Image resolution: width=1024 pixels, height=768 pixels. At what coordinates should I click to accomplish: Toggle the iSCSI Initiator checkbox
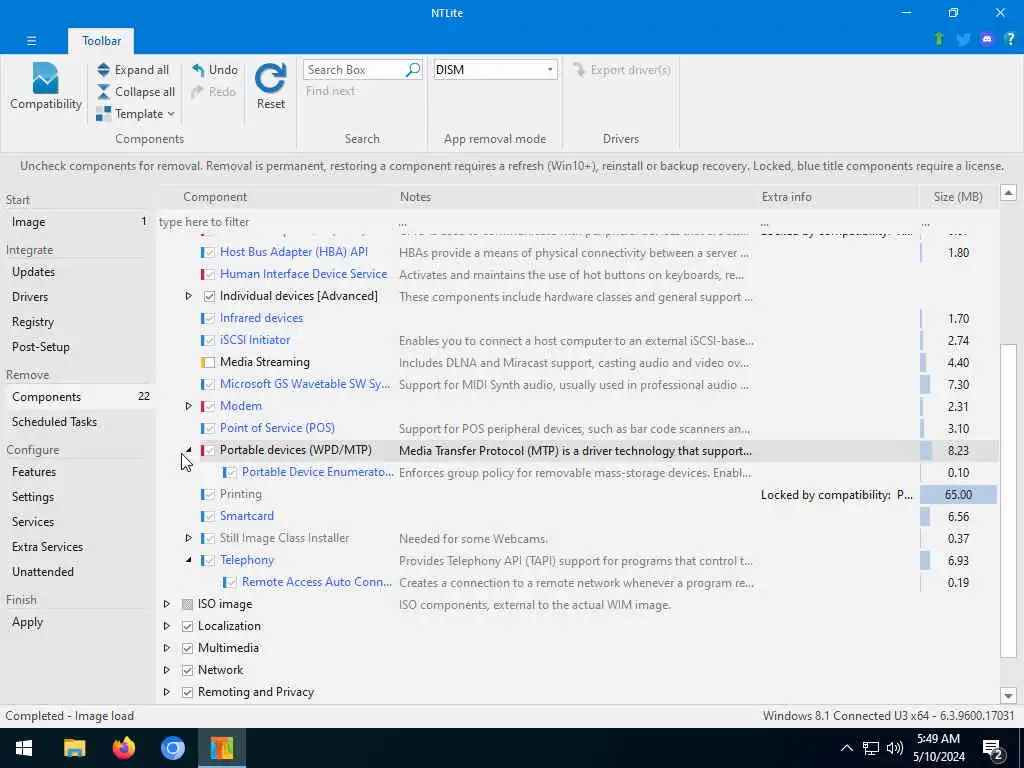pyautogui.click(x=209, y=340)
